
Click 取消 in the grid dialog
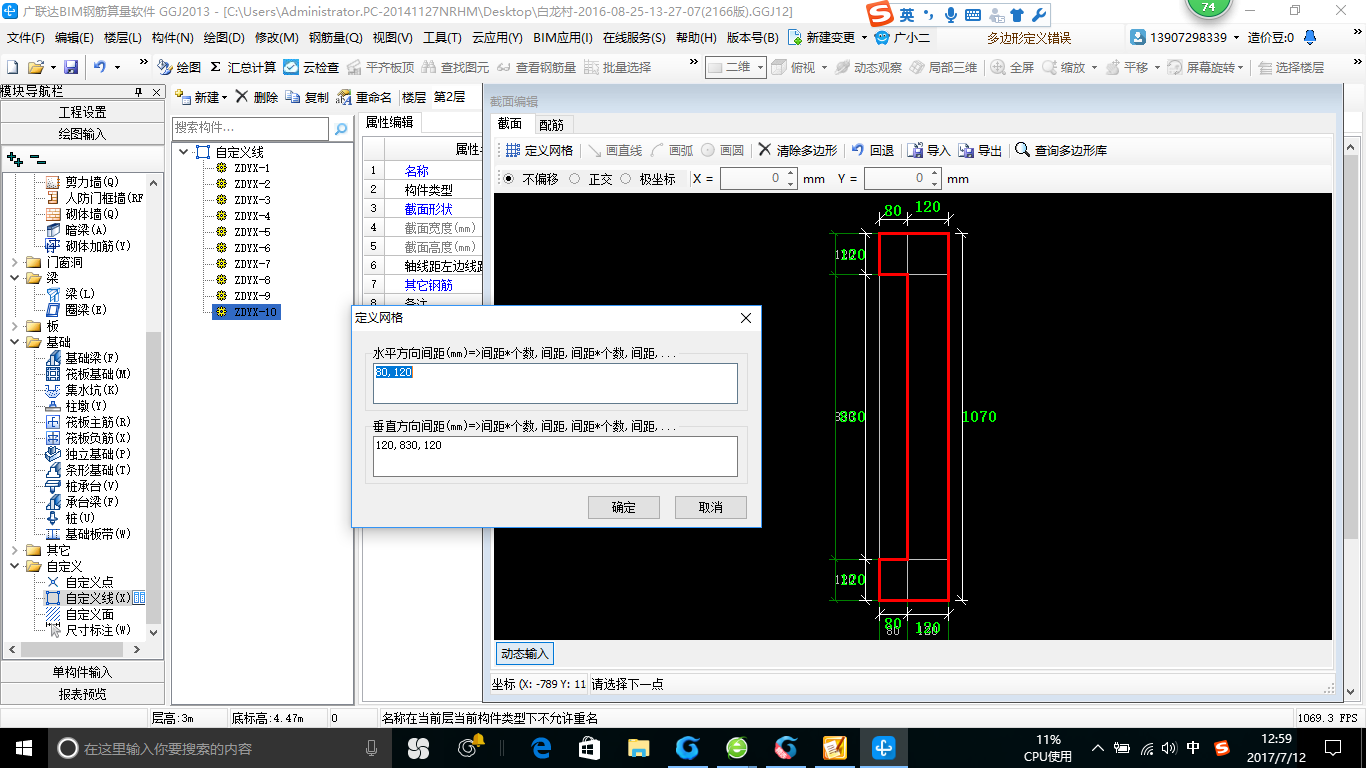(711, 507)
